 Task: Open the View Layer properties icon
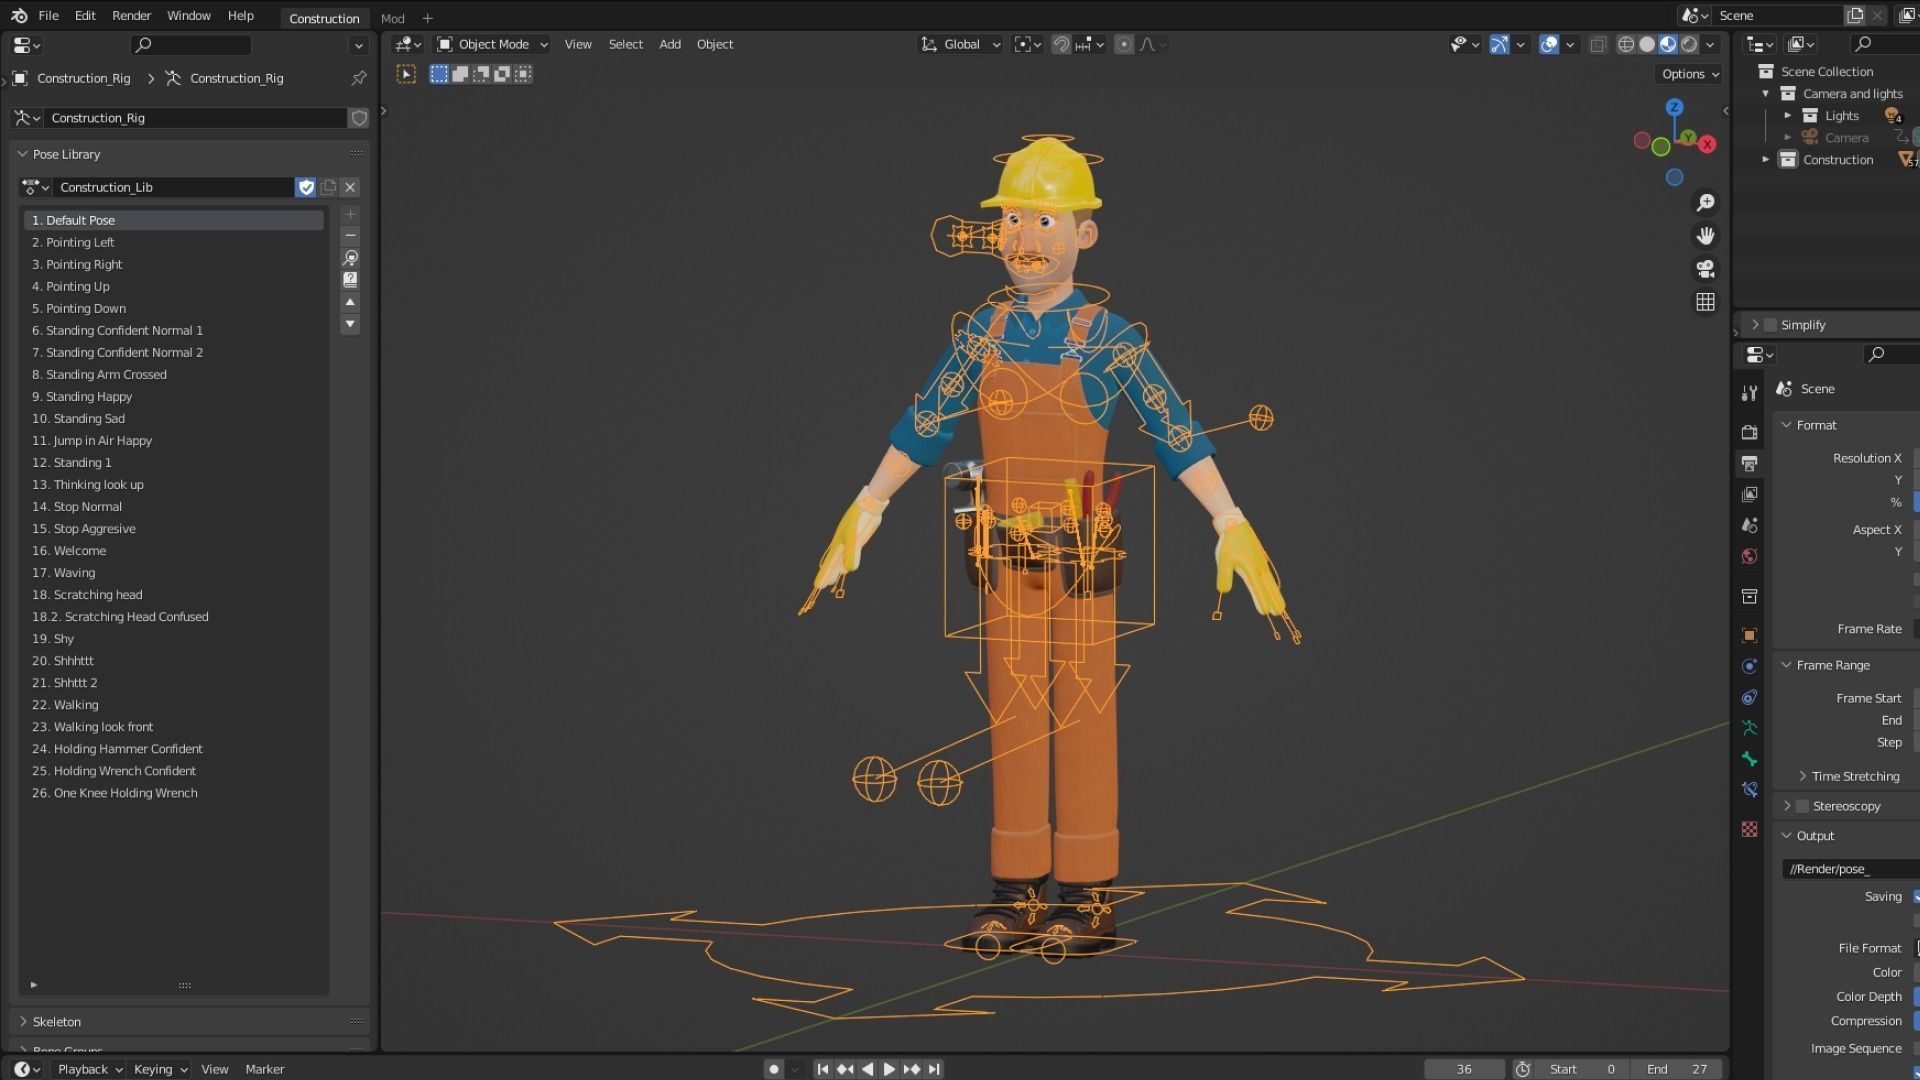coord(1749,494)
